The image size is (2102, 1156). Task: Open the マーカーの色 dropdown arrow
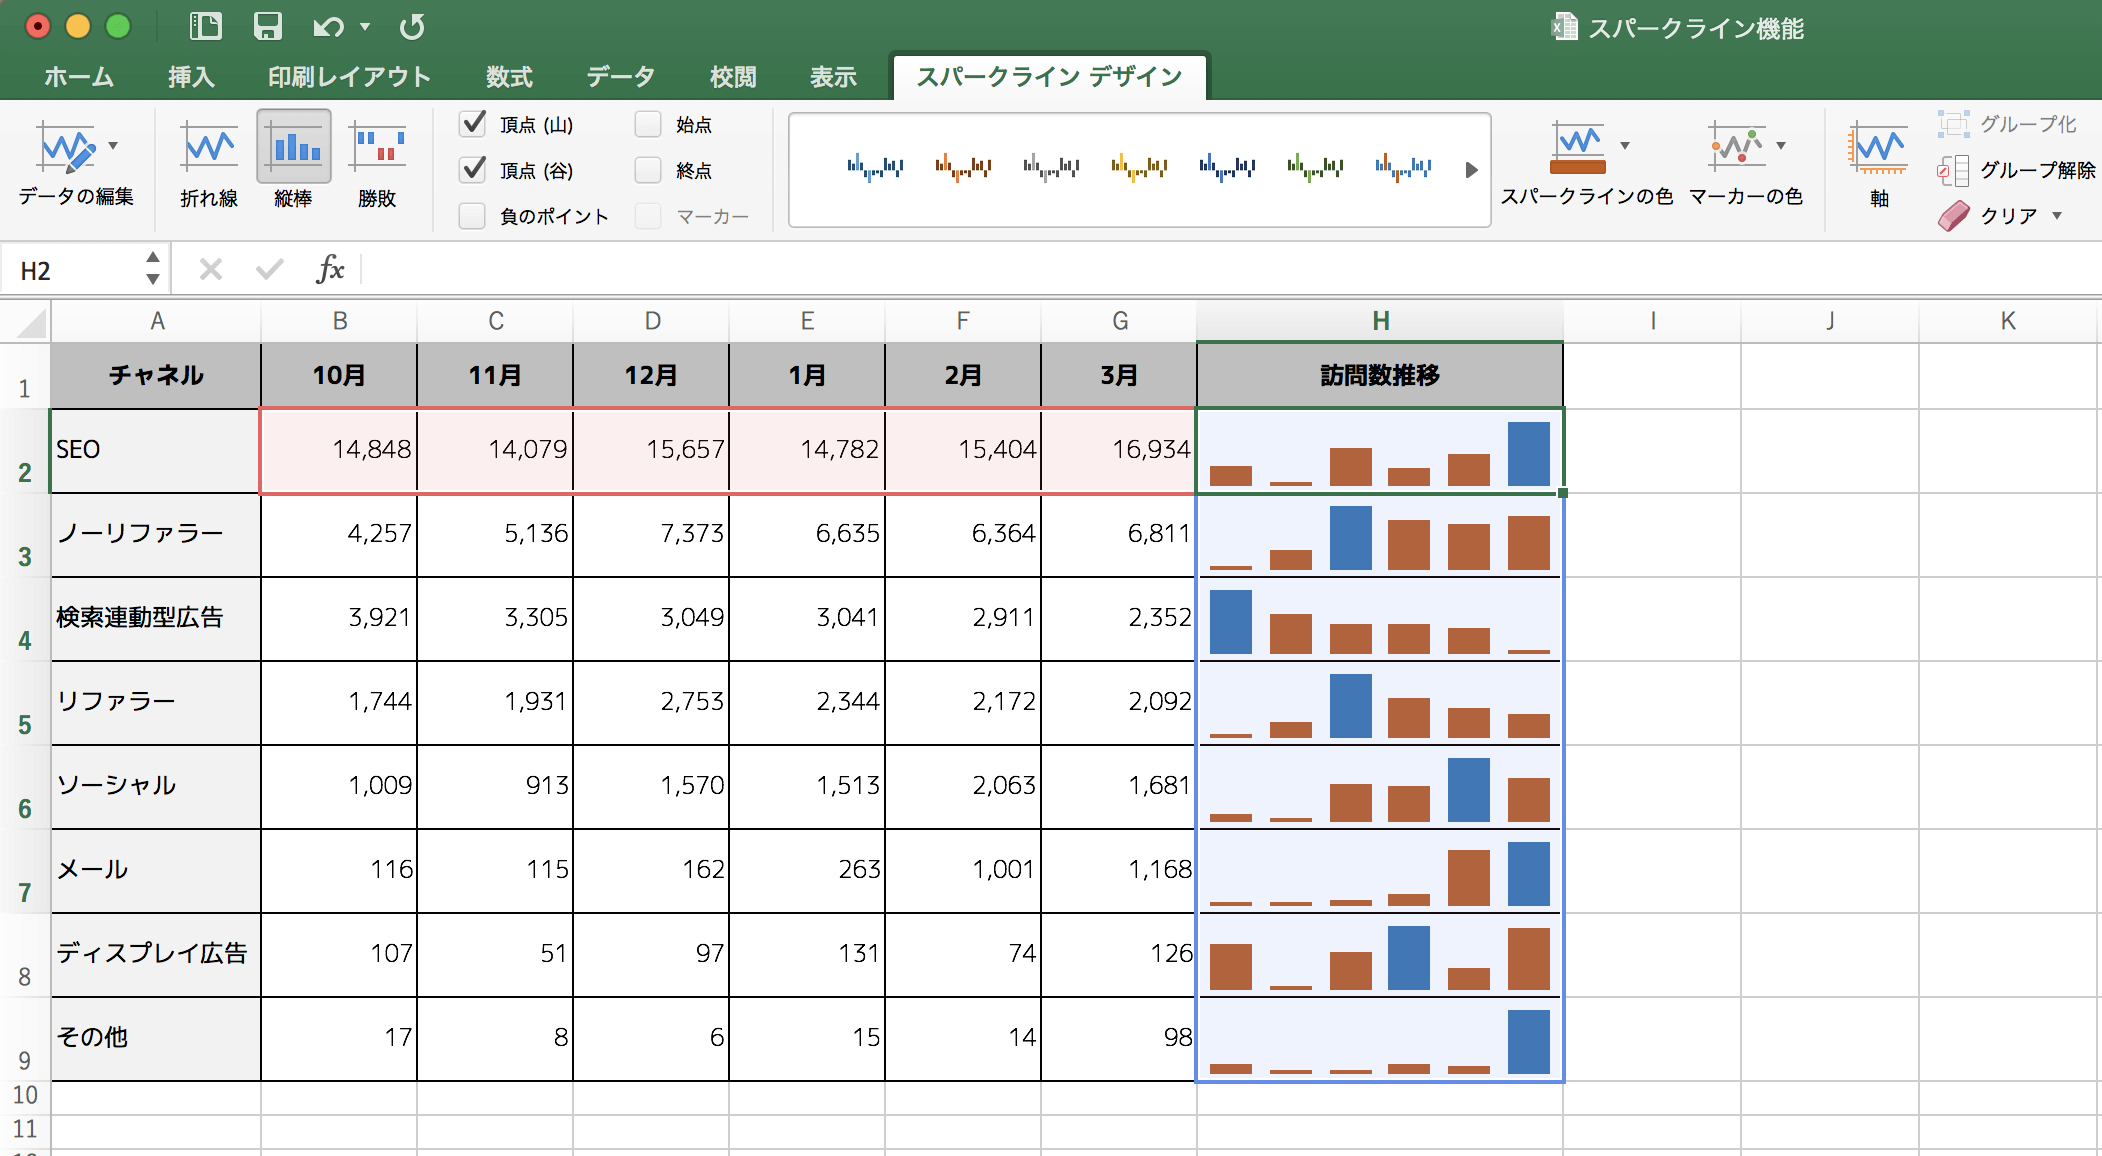pos(1781,146)
